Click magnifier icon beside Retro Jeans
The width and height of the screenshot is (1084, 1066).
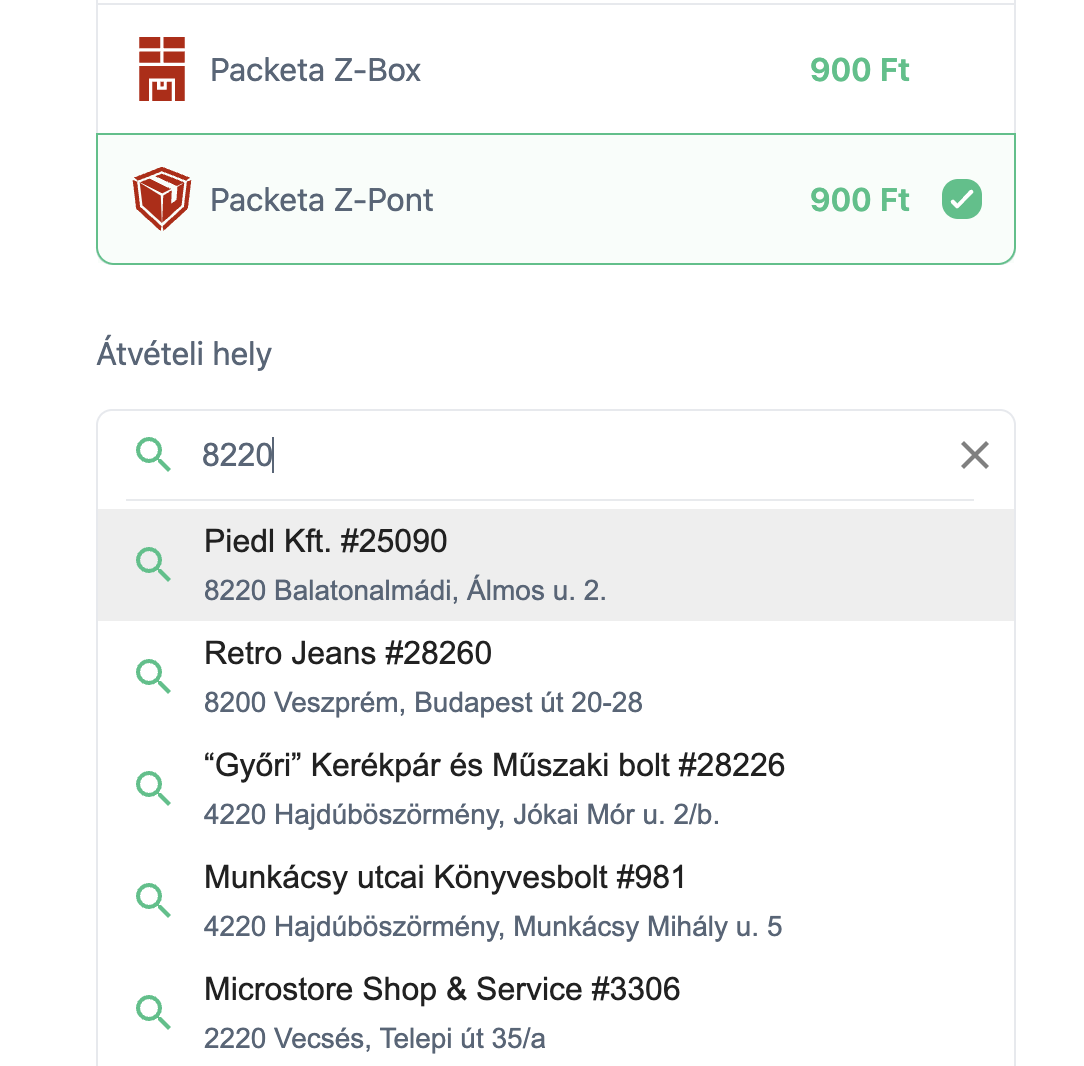153,676
